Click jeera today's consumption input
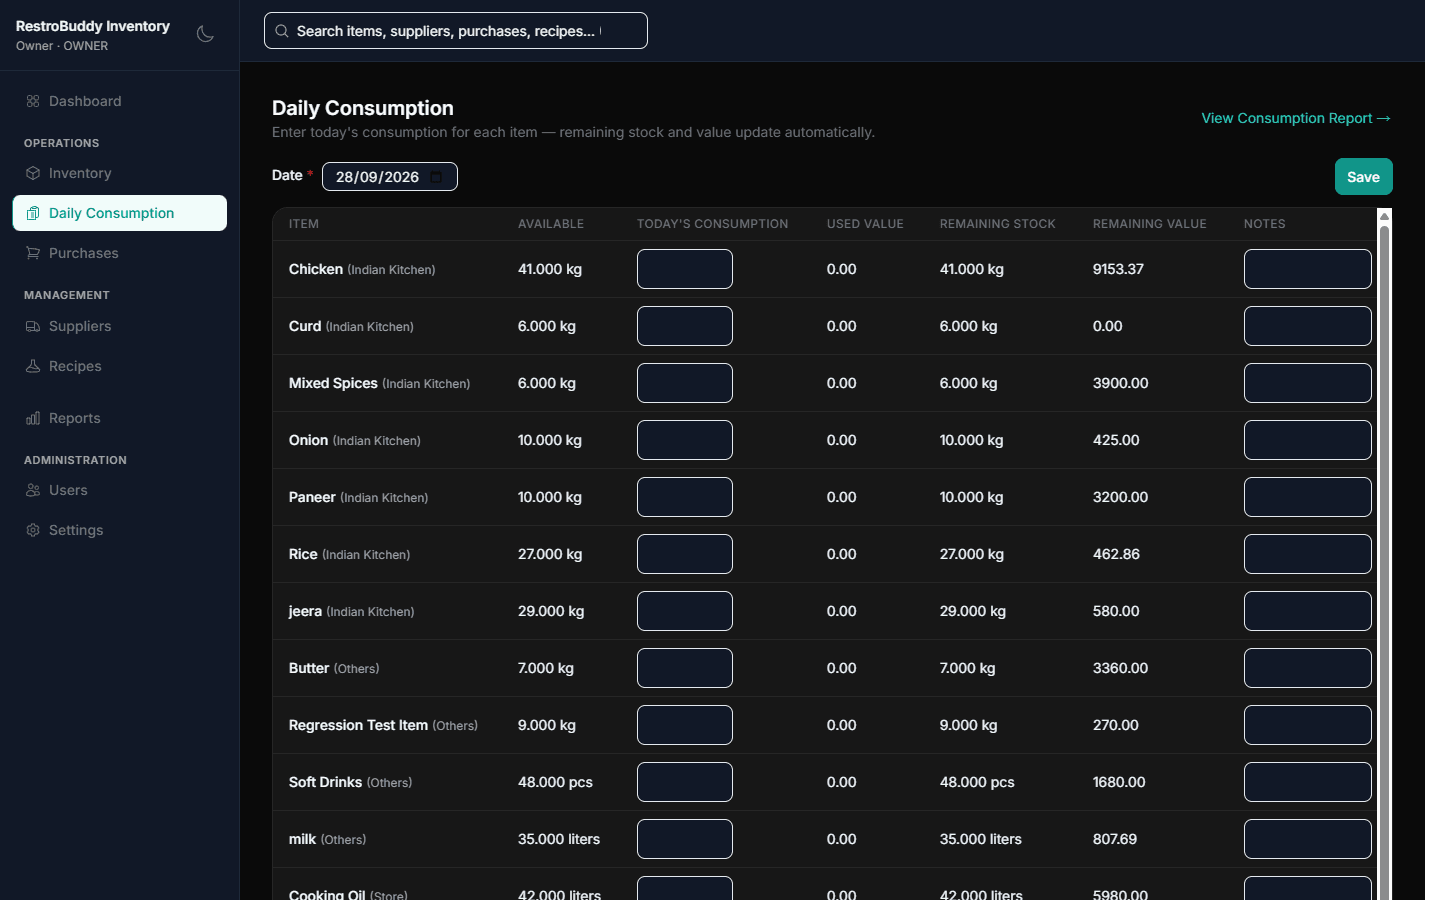This screenshot has width=1440, height=900. (685, 611)
